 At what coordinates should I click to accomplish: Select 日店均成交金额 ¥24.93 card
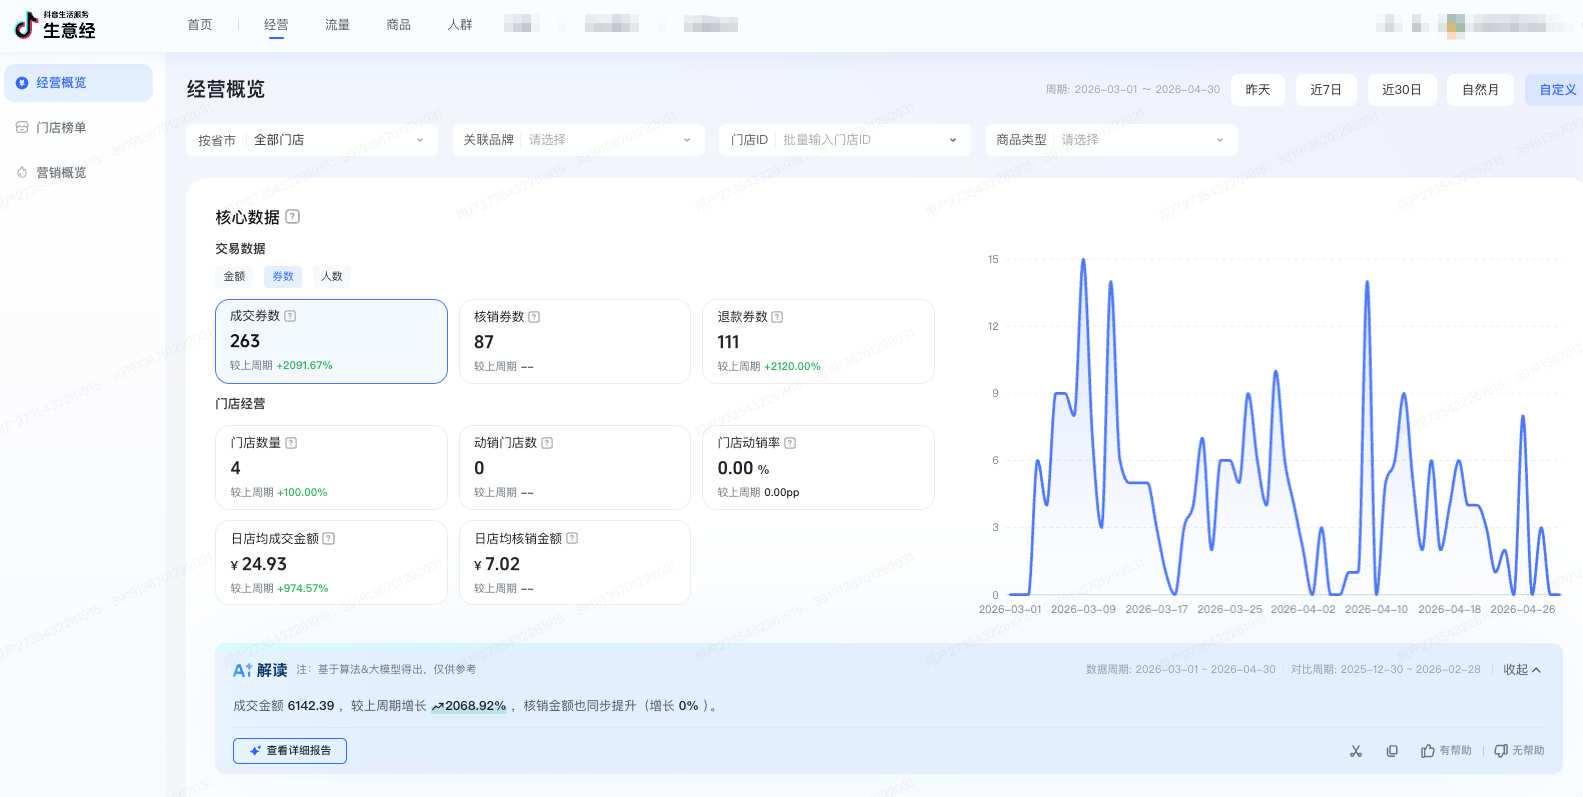coord(331,562)
